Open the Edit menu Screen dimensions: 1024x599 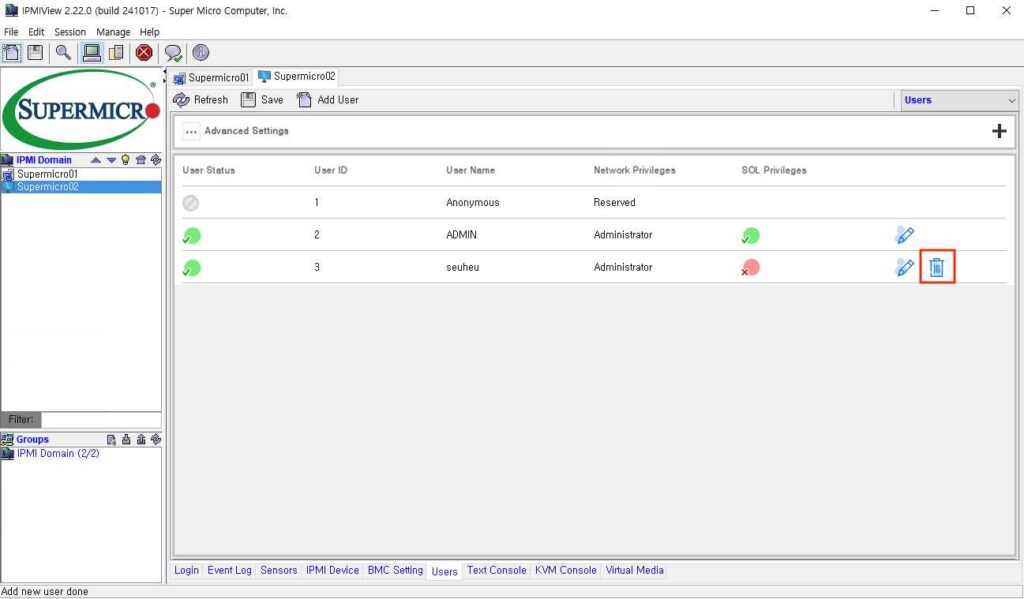(36, 31)
